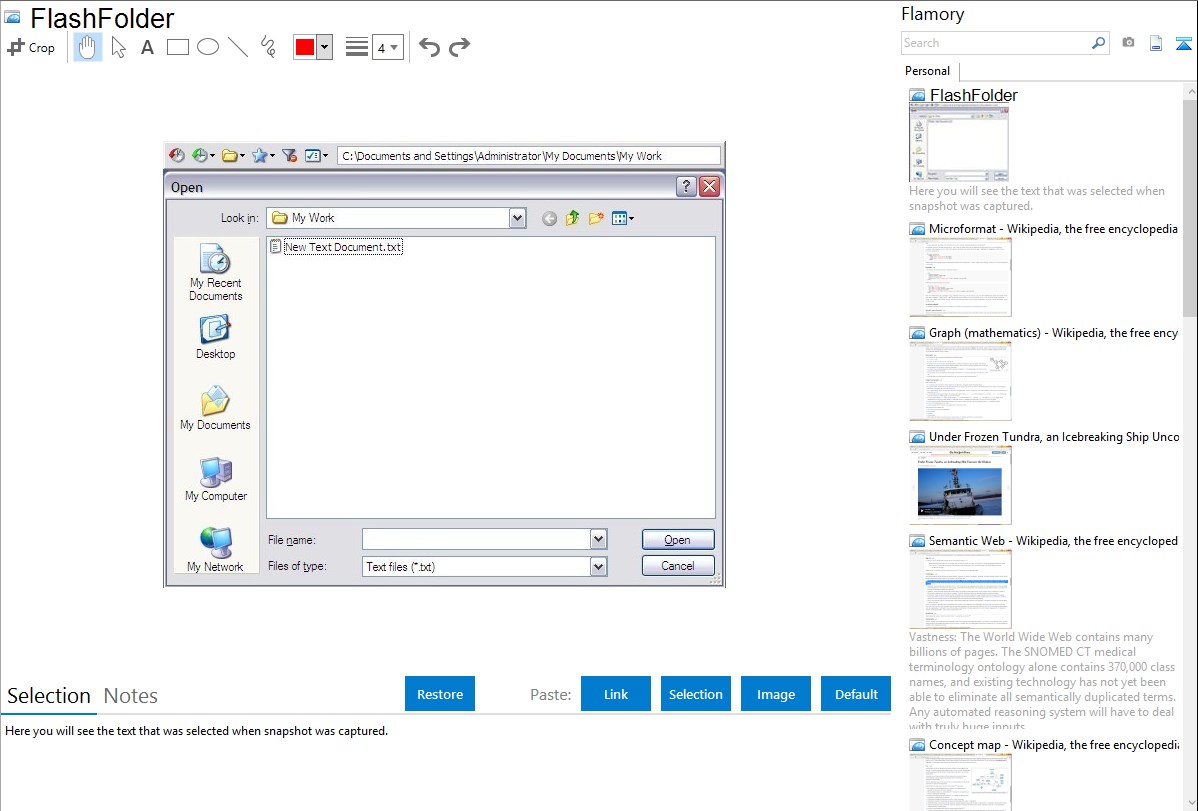Undo the last annotation
The image size is (1198, 811).
pyautogui.click(x=429, y=47)
